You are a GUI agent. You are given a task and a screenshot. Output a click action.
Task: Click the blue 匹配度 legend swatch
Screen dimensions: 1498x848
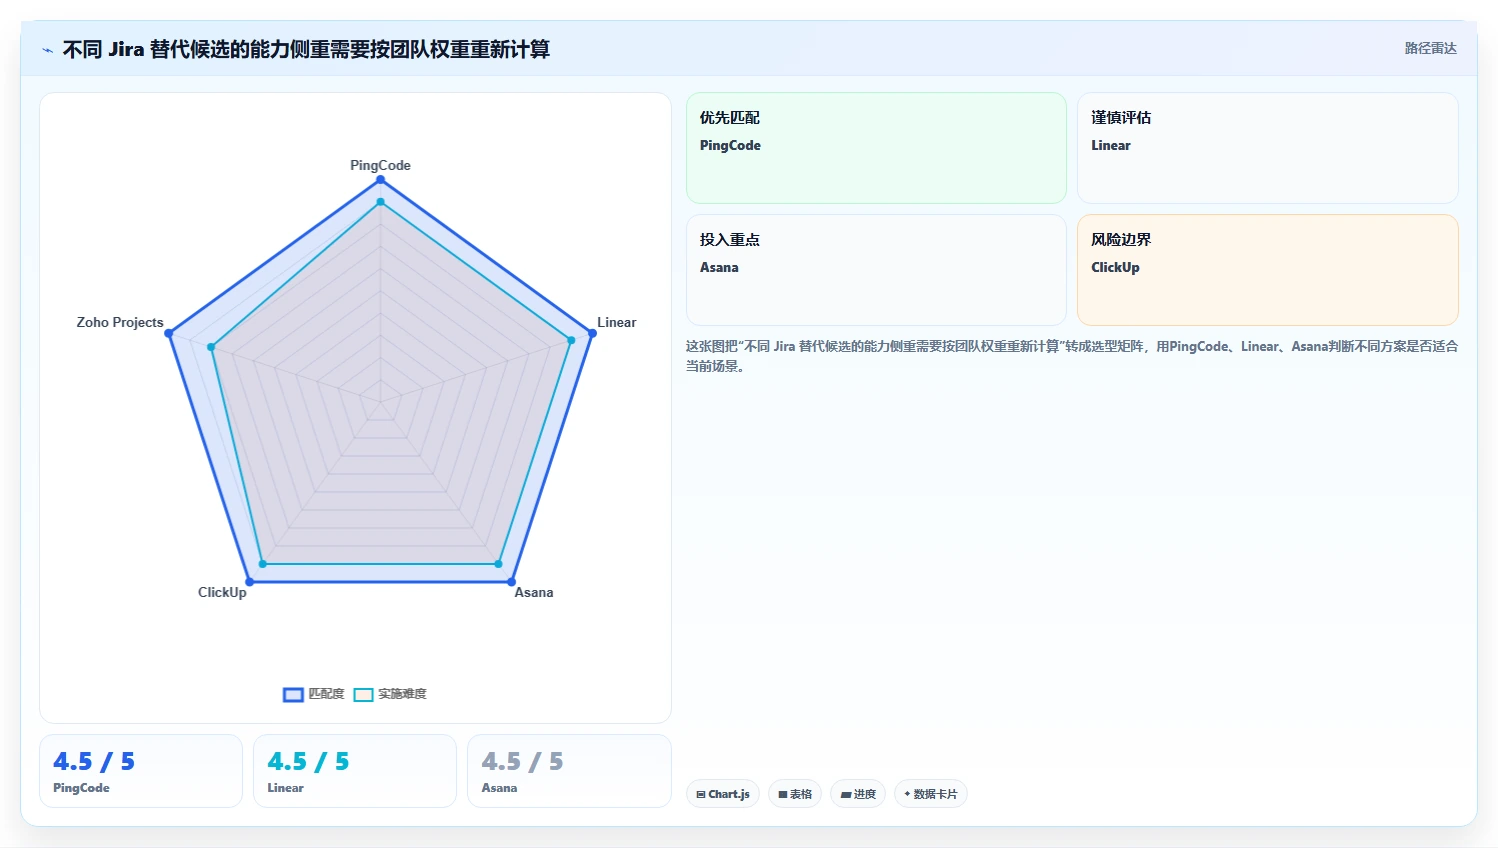pos(293,695)
